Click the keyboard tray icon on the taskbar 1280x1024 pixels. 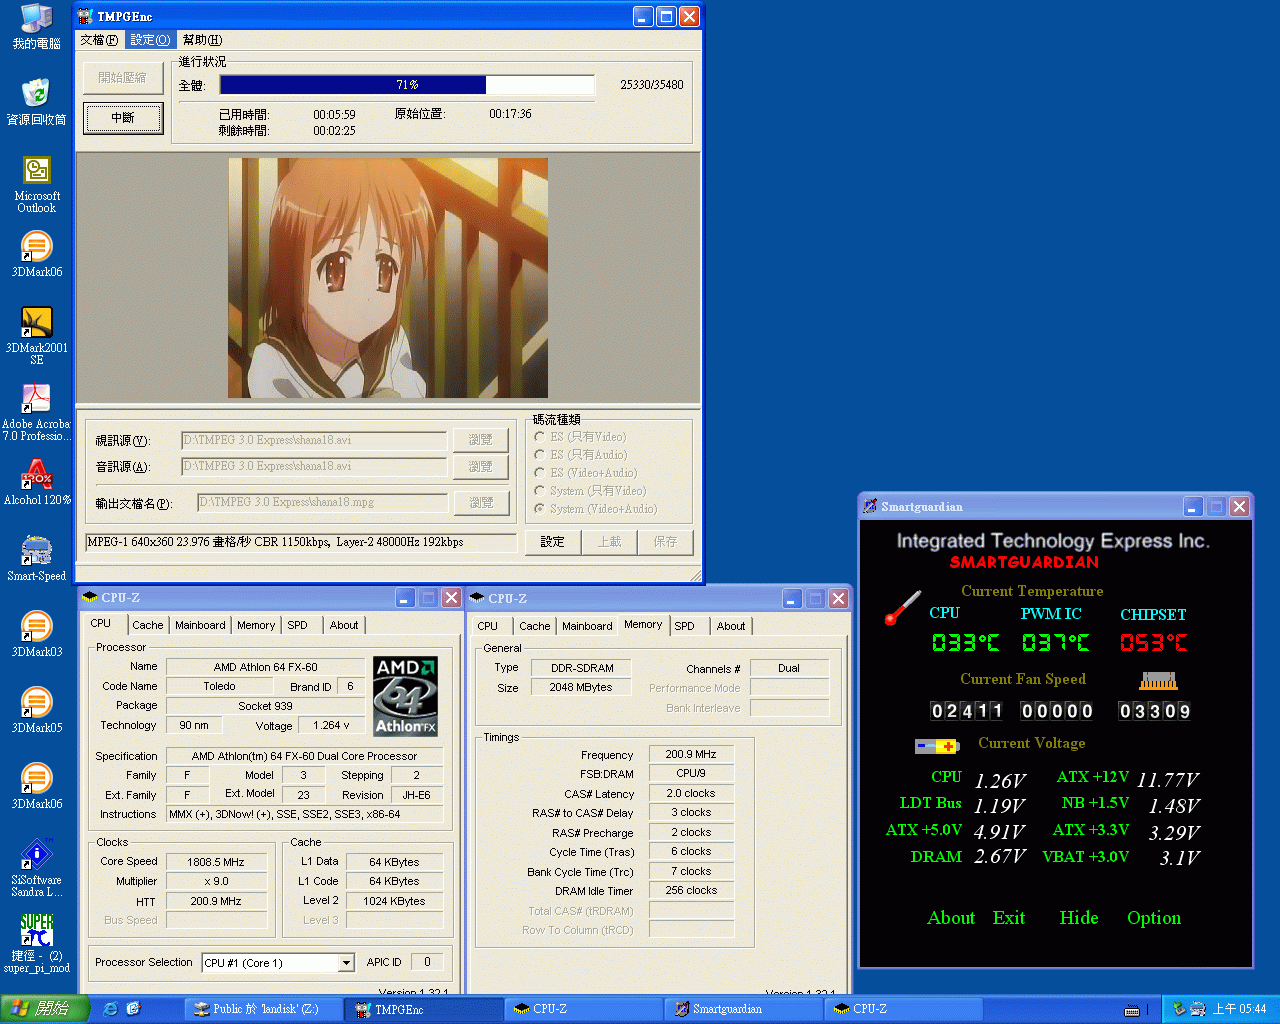click(x=1132, y=1010)
